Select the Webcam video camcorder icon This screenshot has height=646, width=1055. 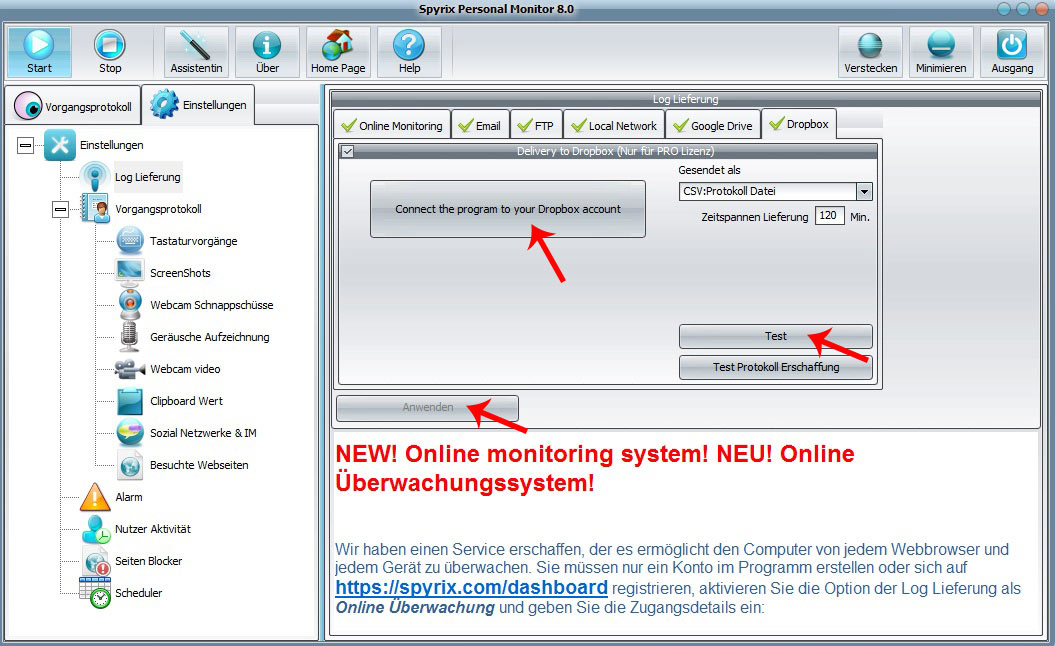pos(130,369)
